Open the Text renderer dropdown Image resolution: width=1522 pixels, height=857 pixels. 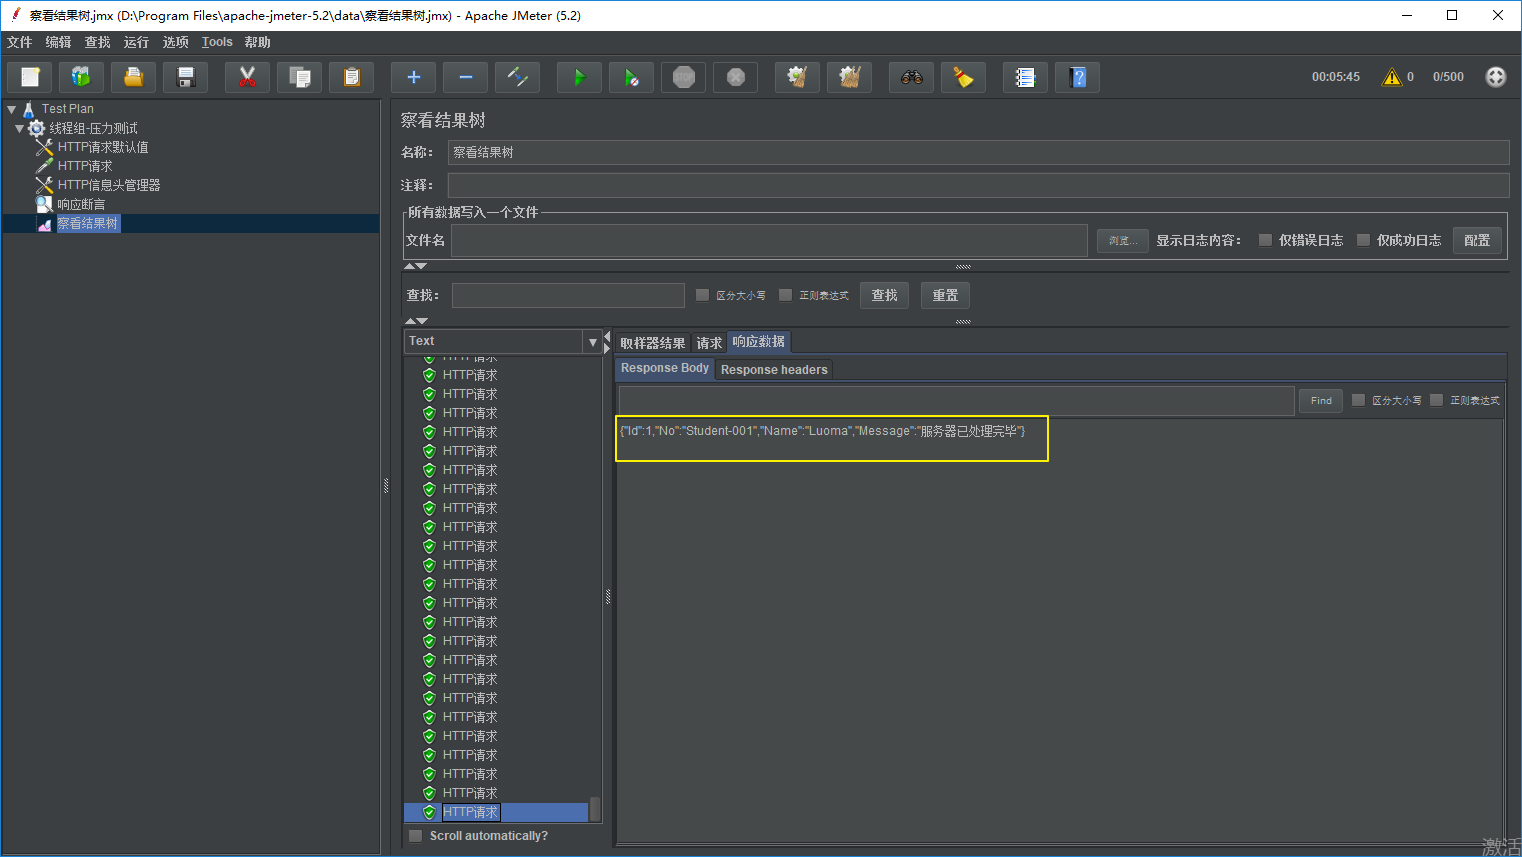[x=592, y=342]
